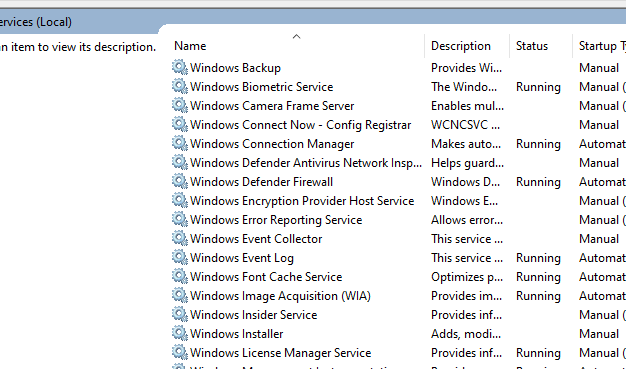This screenshot has width=626, height=369.
Task: Click the 'Provides Wi...' description of Windows Backup
Action: coord(466,68)
